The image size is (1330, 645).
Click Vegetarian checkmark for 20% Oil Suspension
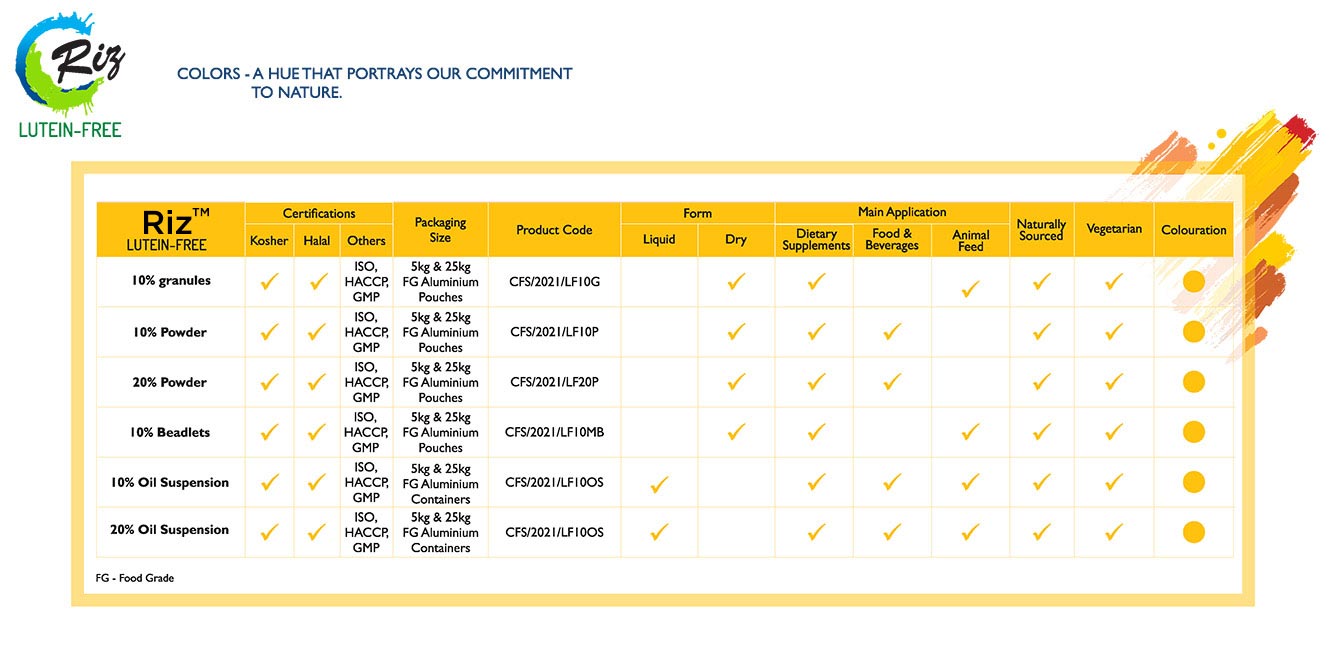click(x=1114, y=532)
